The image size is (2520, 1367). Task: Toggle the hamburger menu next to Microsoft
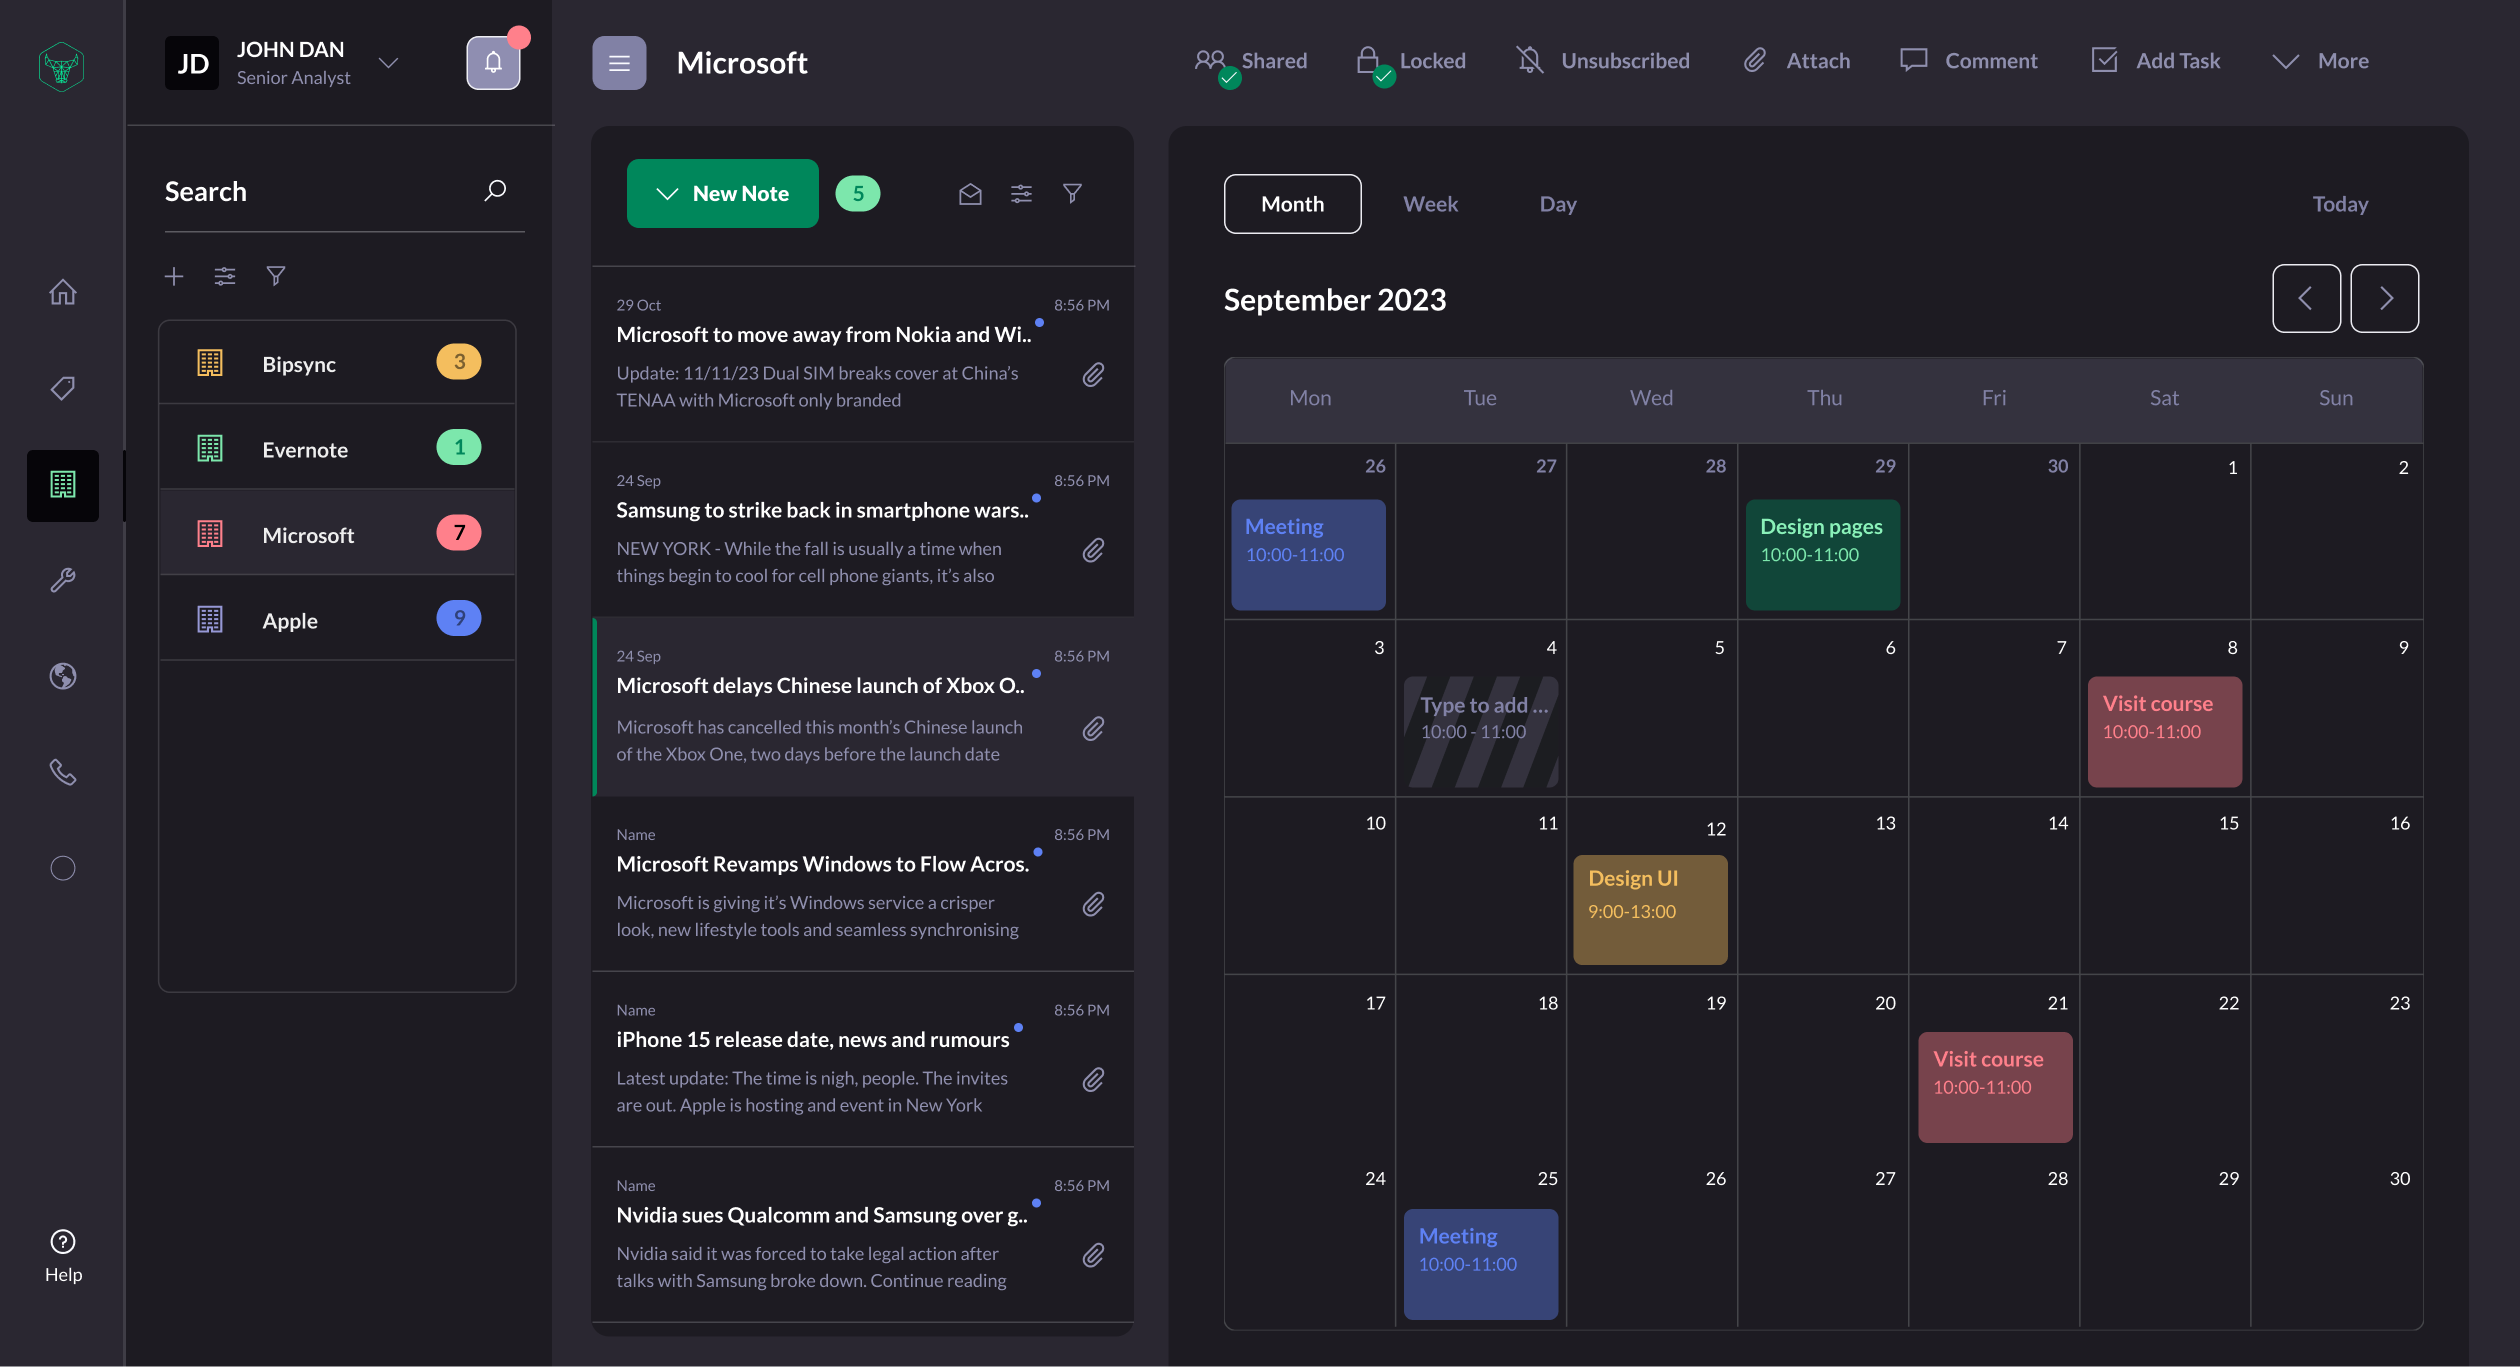click(x=619, y=63)
